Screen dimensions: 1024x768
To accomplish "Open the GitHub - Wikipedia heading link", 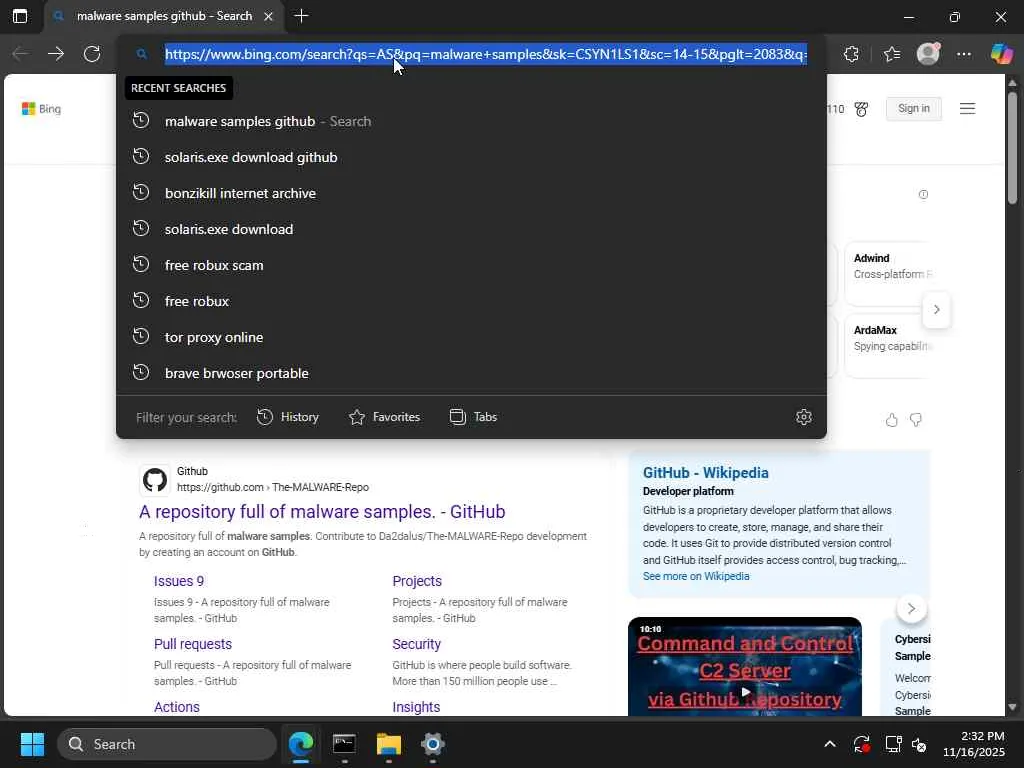I will (x=705, y=473).
